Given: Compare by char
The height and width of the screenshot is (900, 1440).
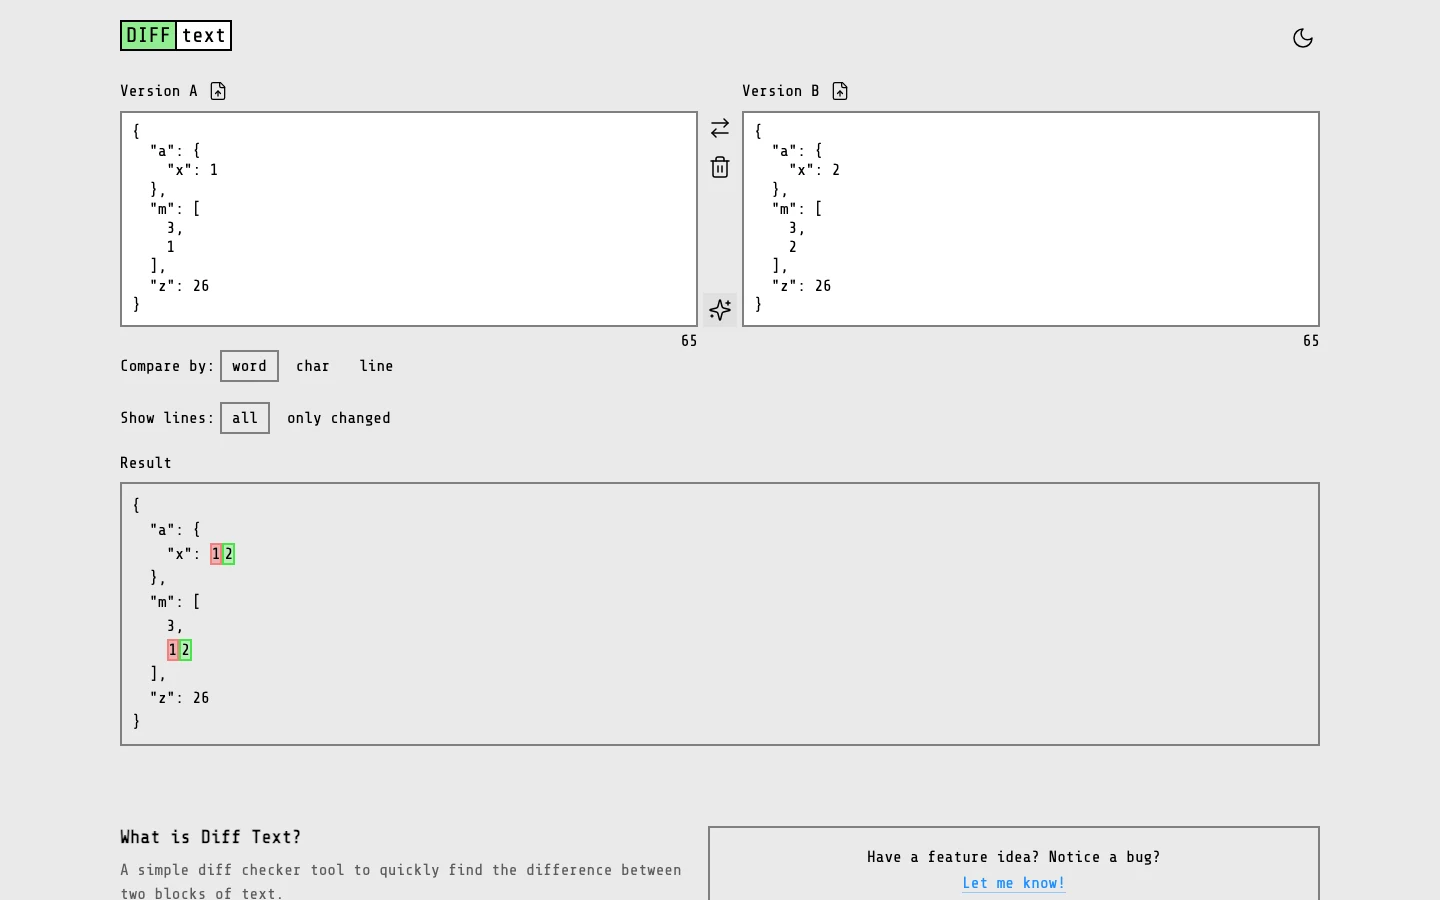Looking at the screenshot, I should (x=313, y=366).
